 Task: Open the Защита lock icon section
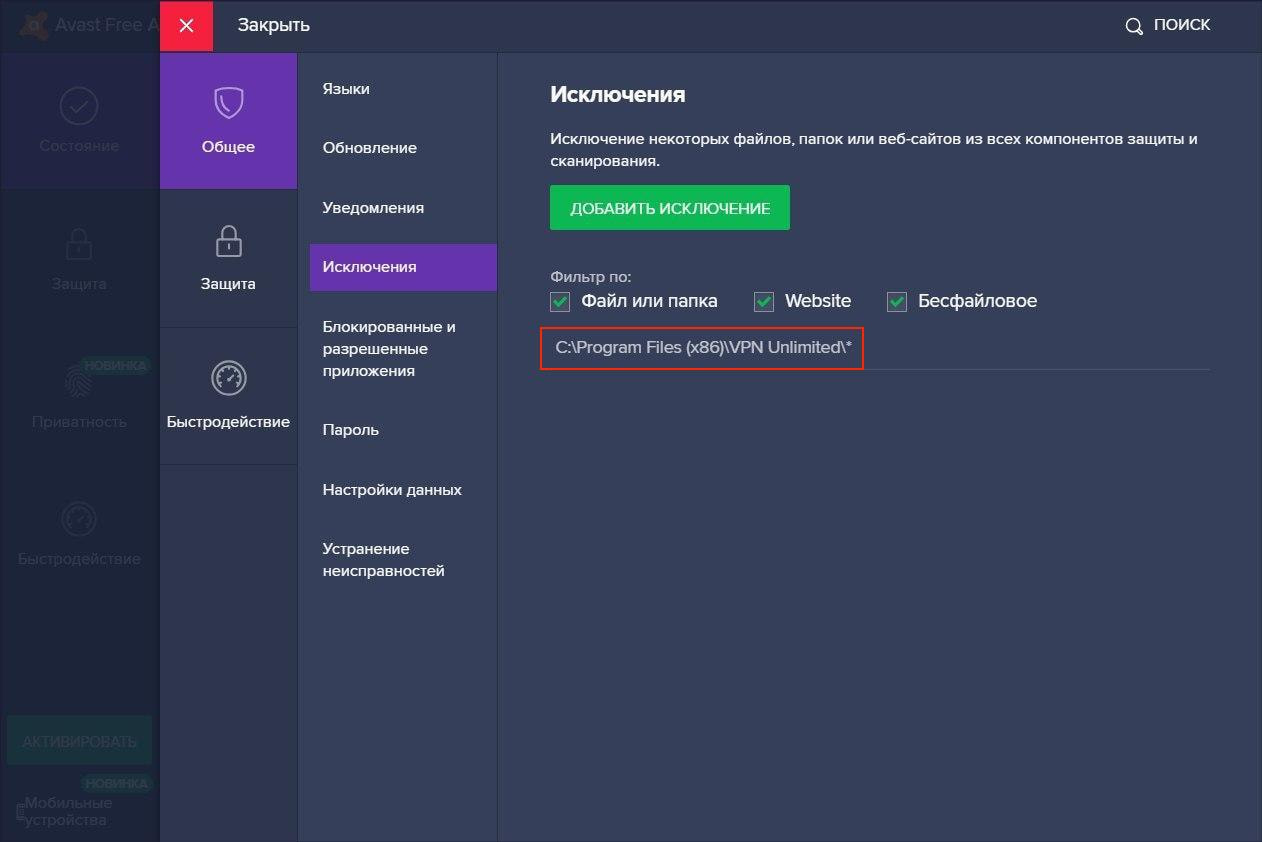[x=228, y=241]
